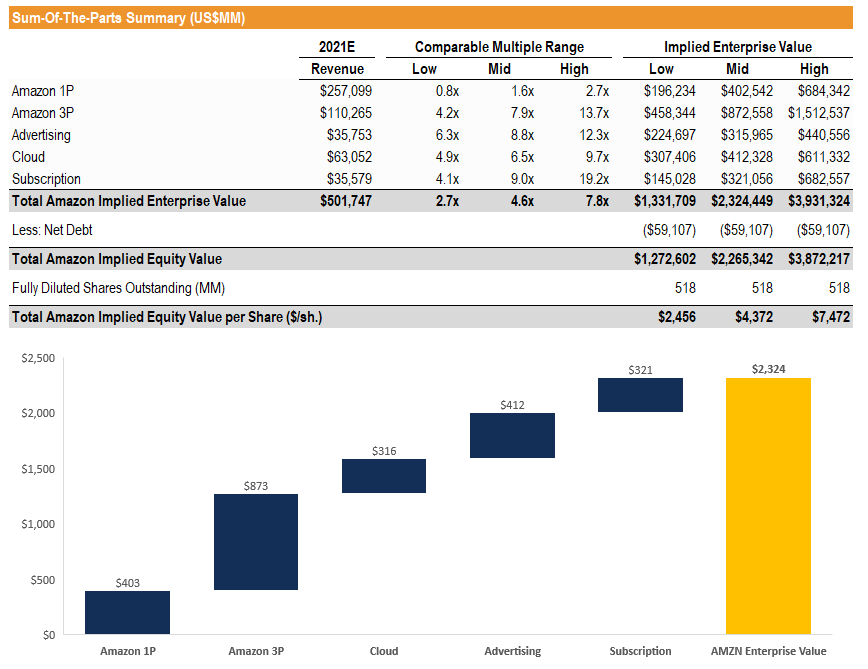The height and width of the screenshot is (669, 868).
Task: Click the Implied Enterprise Value header
Action: pyautogui.click(x=738, y=47)
